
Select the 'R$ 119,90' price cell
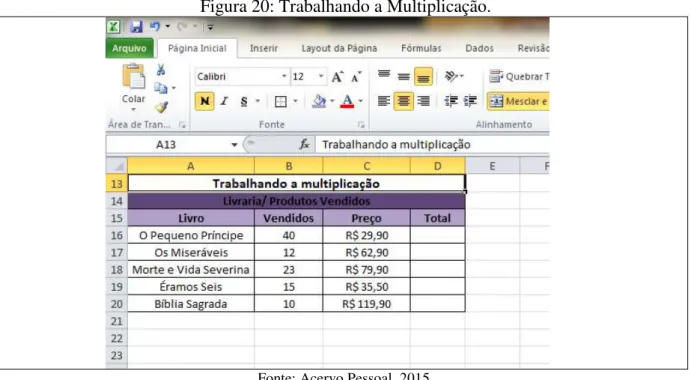[x=367, y=304]
